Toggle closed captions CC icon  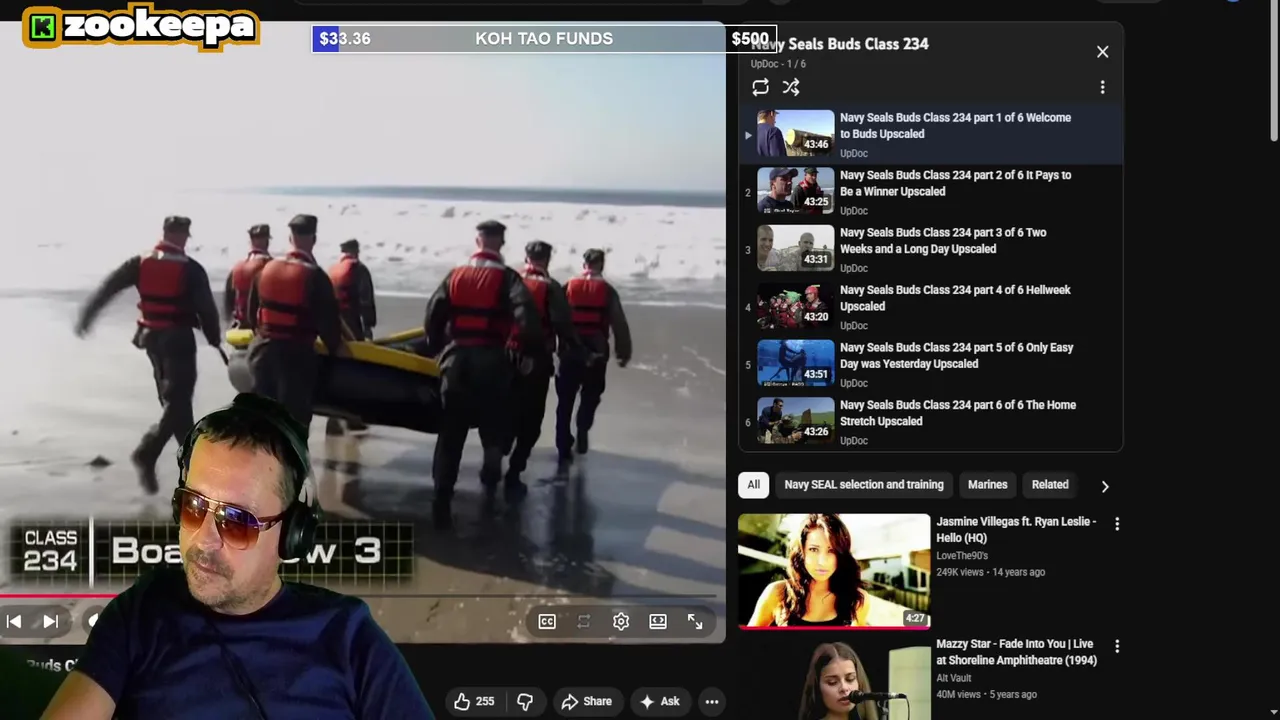click(x=547, y=621)
